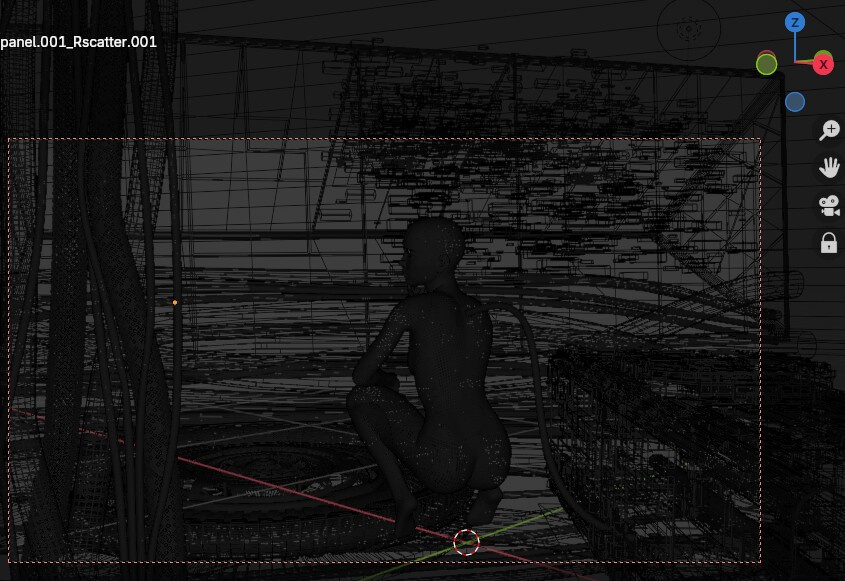
Task: Click the red X axis gizmo handle
Action: (x=823, y=65)
